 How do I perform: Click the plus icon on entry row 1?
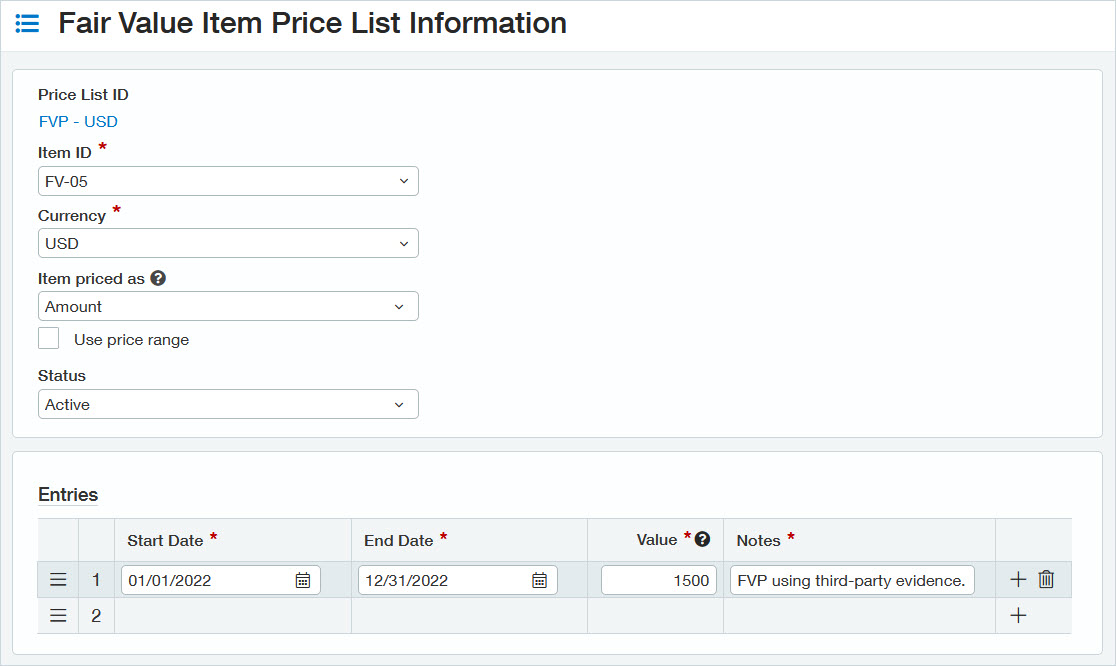(1017, 578)
